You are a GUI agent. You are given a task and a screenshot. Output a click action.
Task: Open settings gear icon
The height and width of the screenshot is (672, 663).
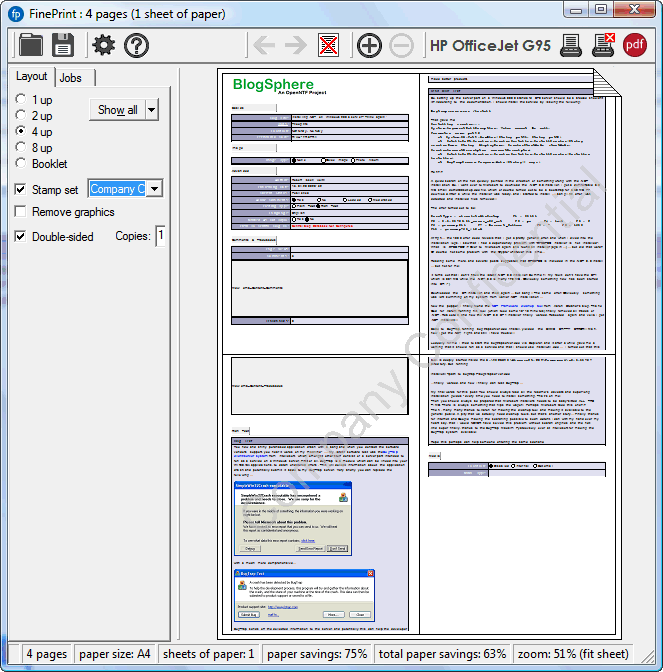[x=103, y=45]
